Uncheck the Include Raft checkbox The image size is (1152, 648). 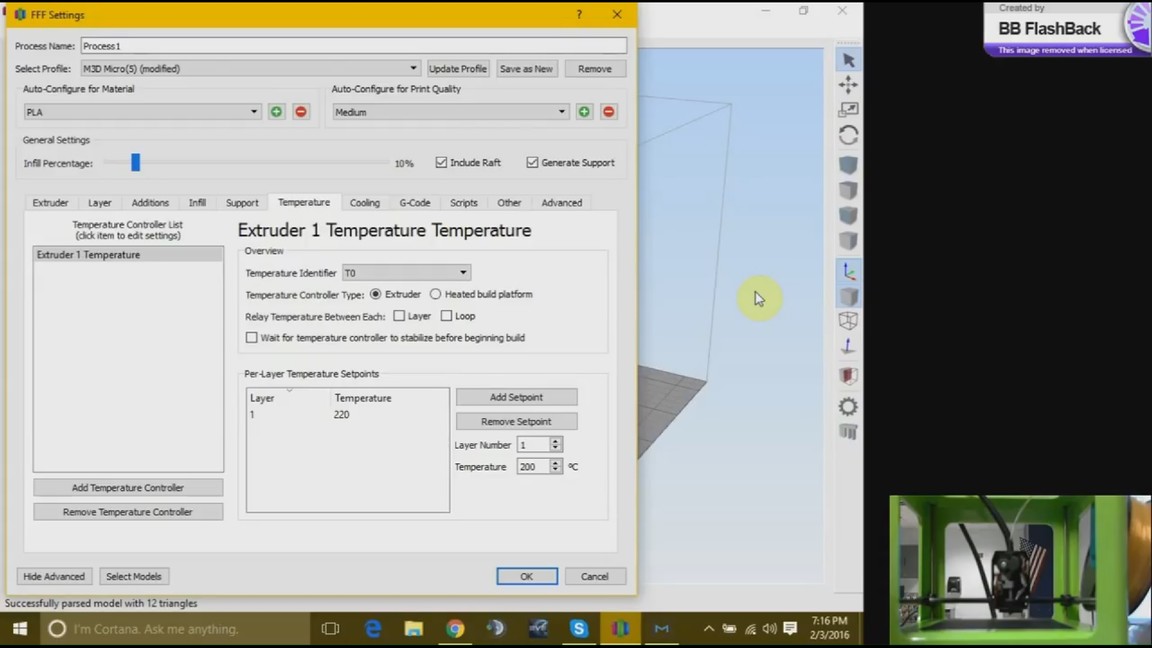coord(441,163)
